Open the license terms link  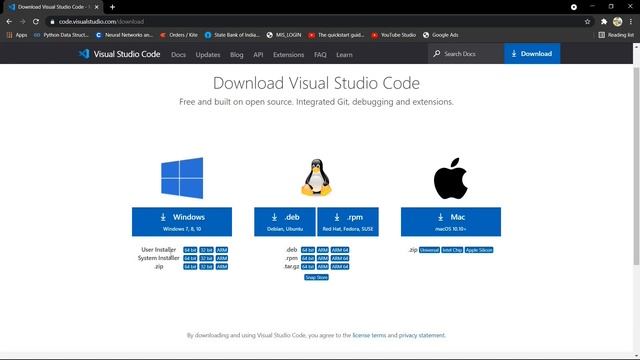[x=369, y=335]
